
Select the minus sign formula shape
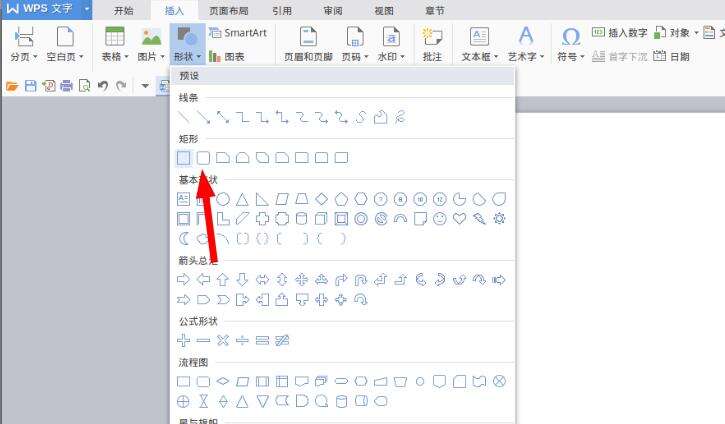[x=203, y=341]
